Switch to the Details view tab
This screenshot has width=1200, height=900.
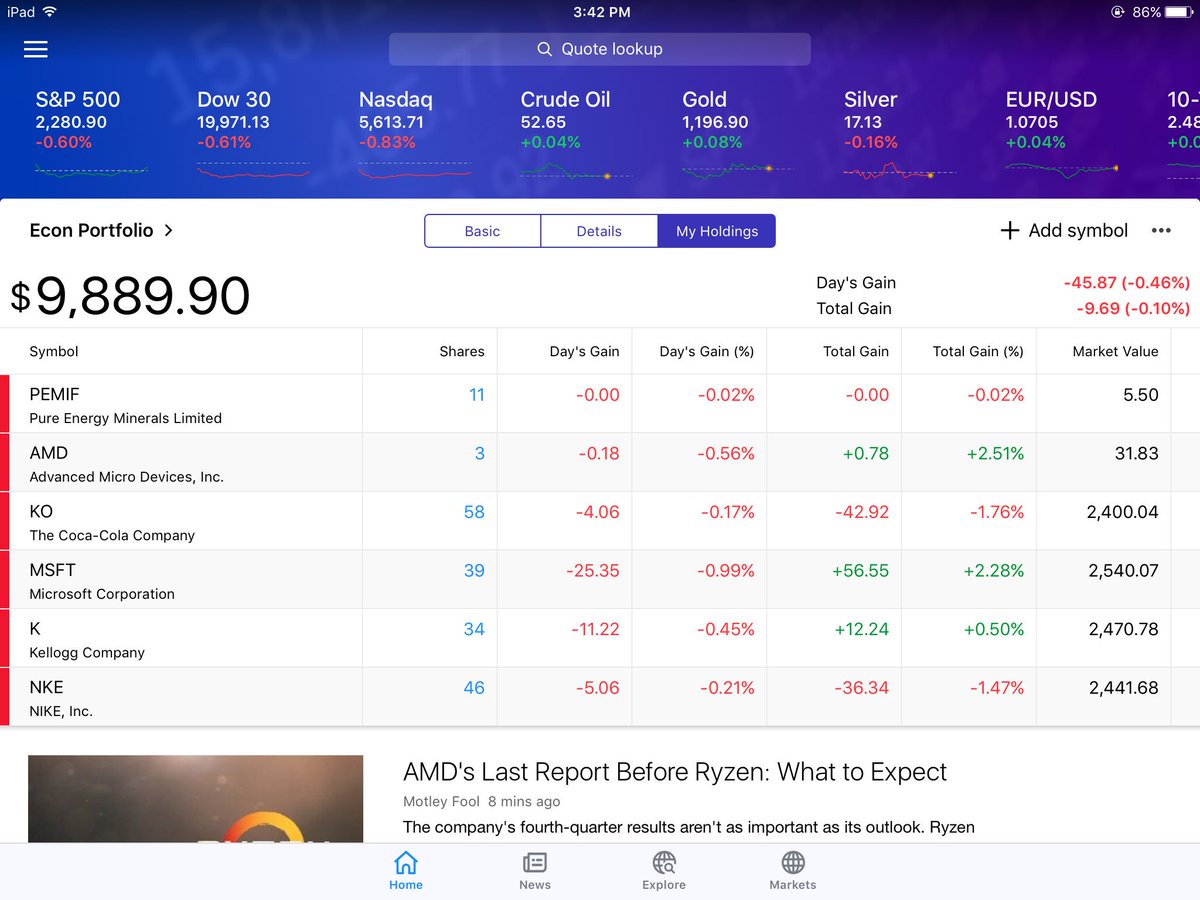tap(599, 231)
